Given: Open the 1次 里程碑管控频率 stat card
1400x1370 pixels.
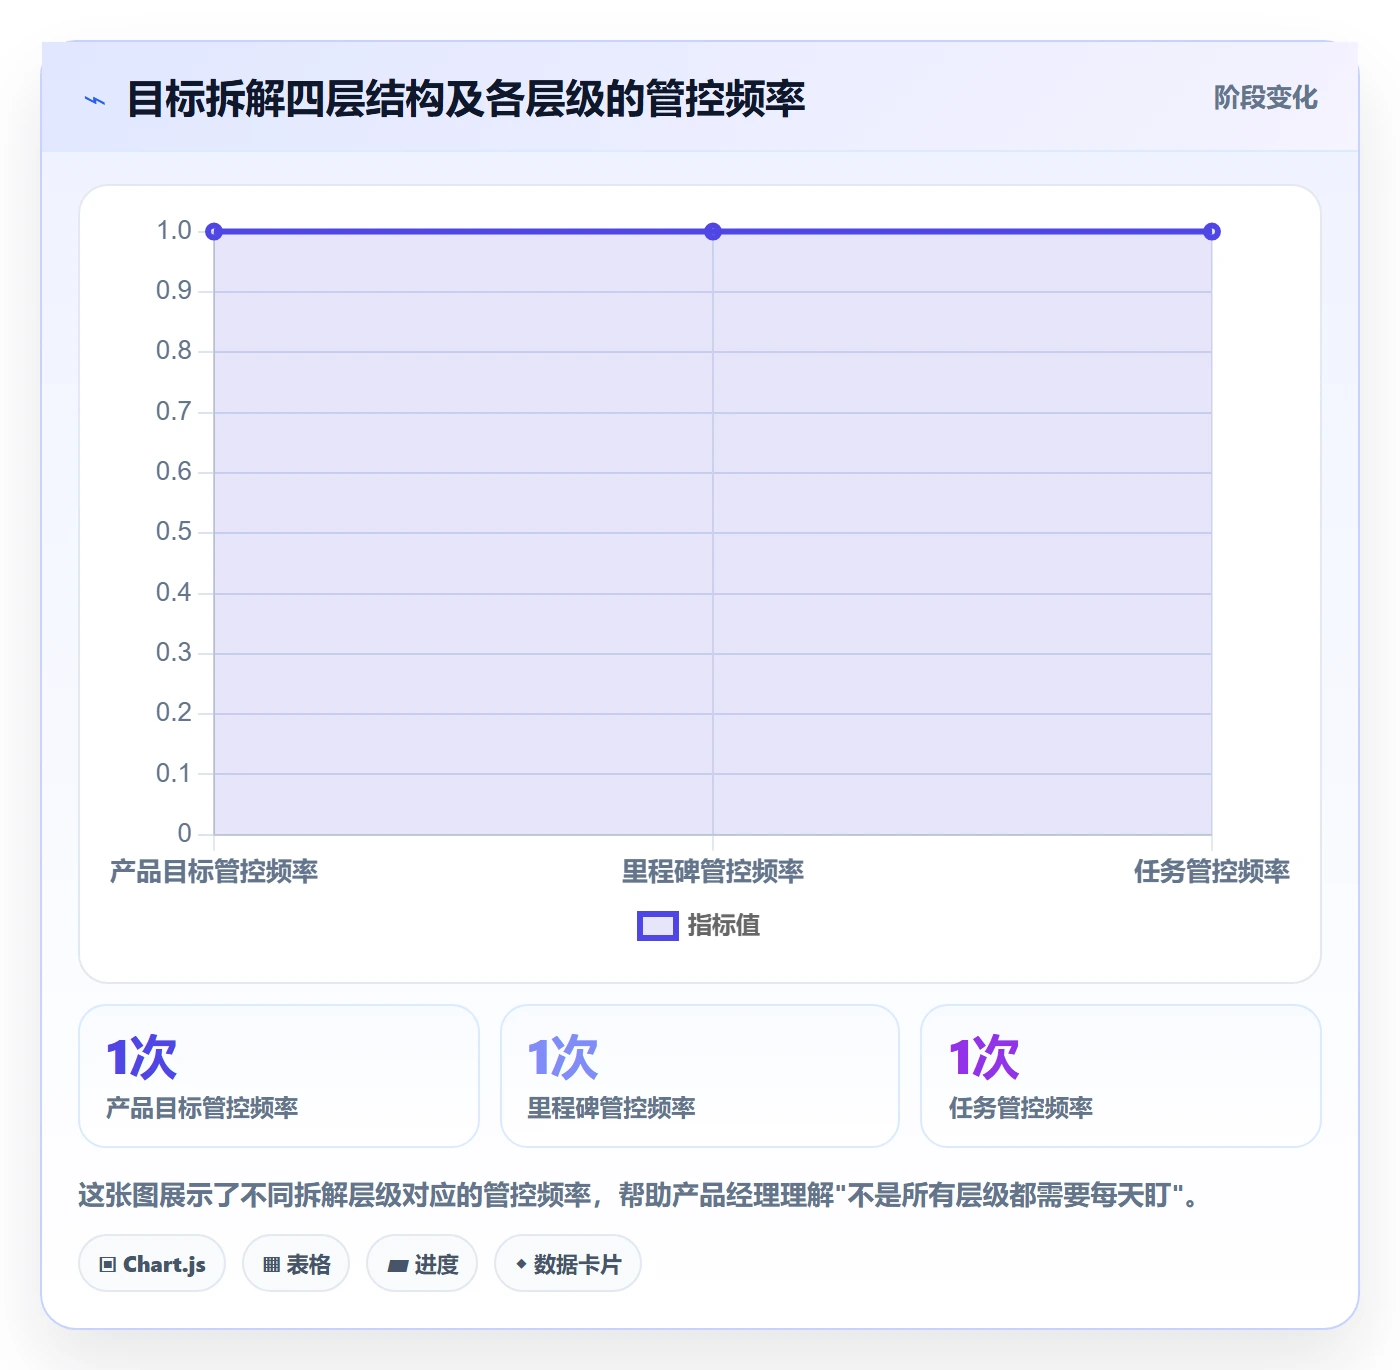Looking at the screenshot, I should coord(700,1076).
